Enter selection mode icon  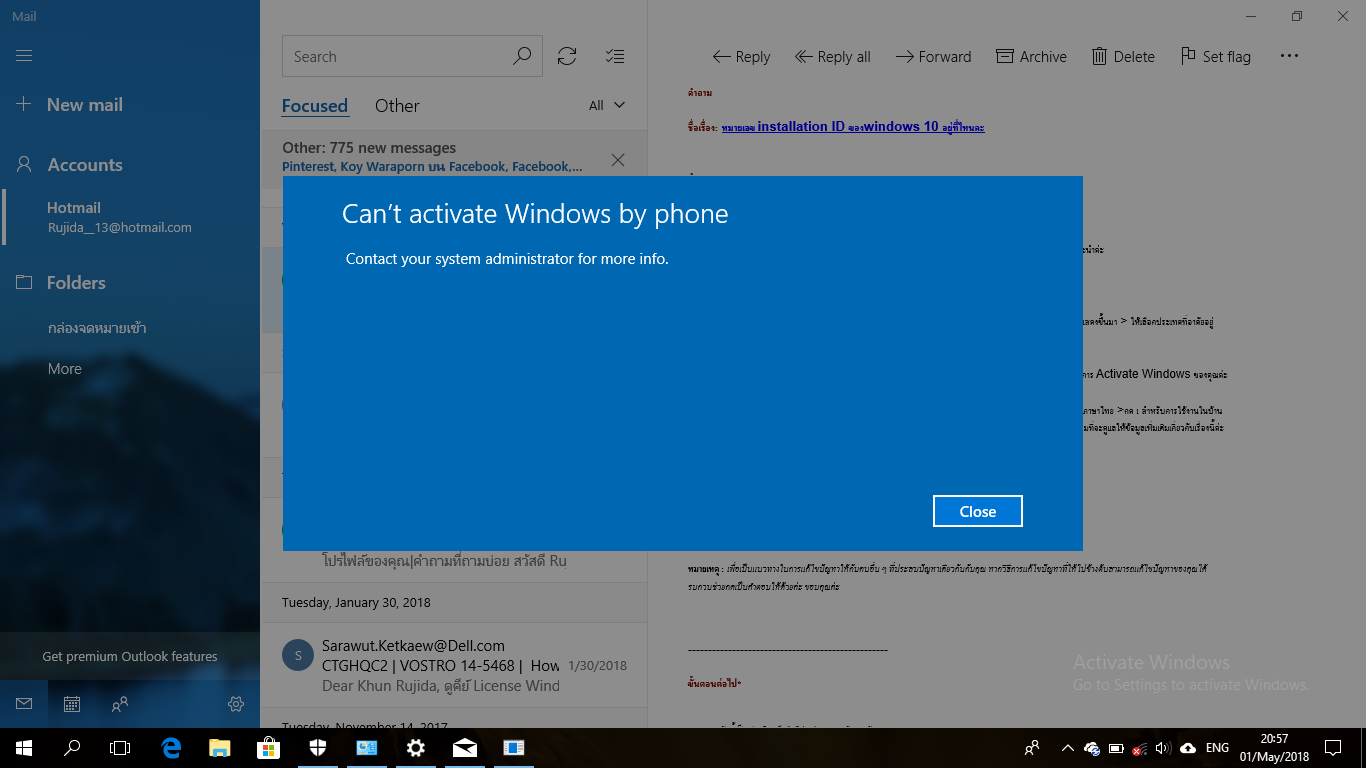tap(615, 57)
